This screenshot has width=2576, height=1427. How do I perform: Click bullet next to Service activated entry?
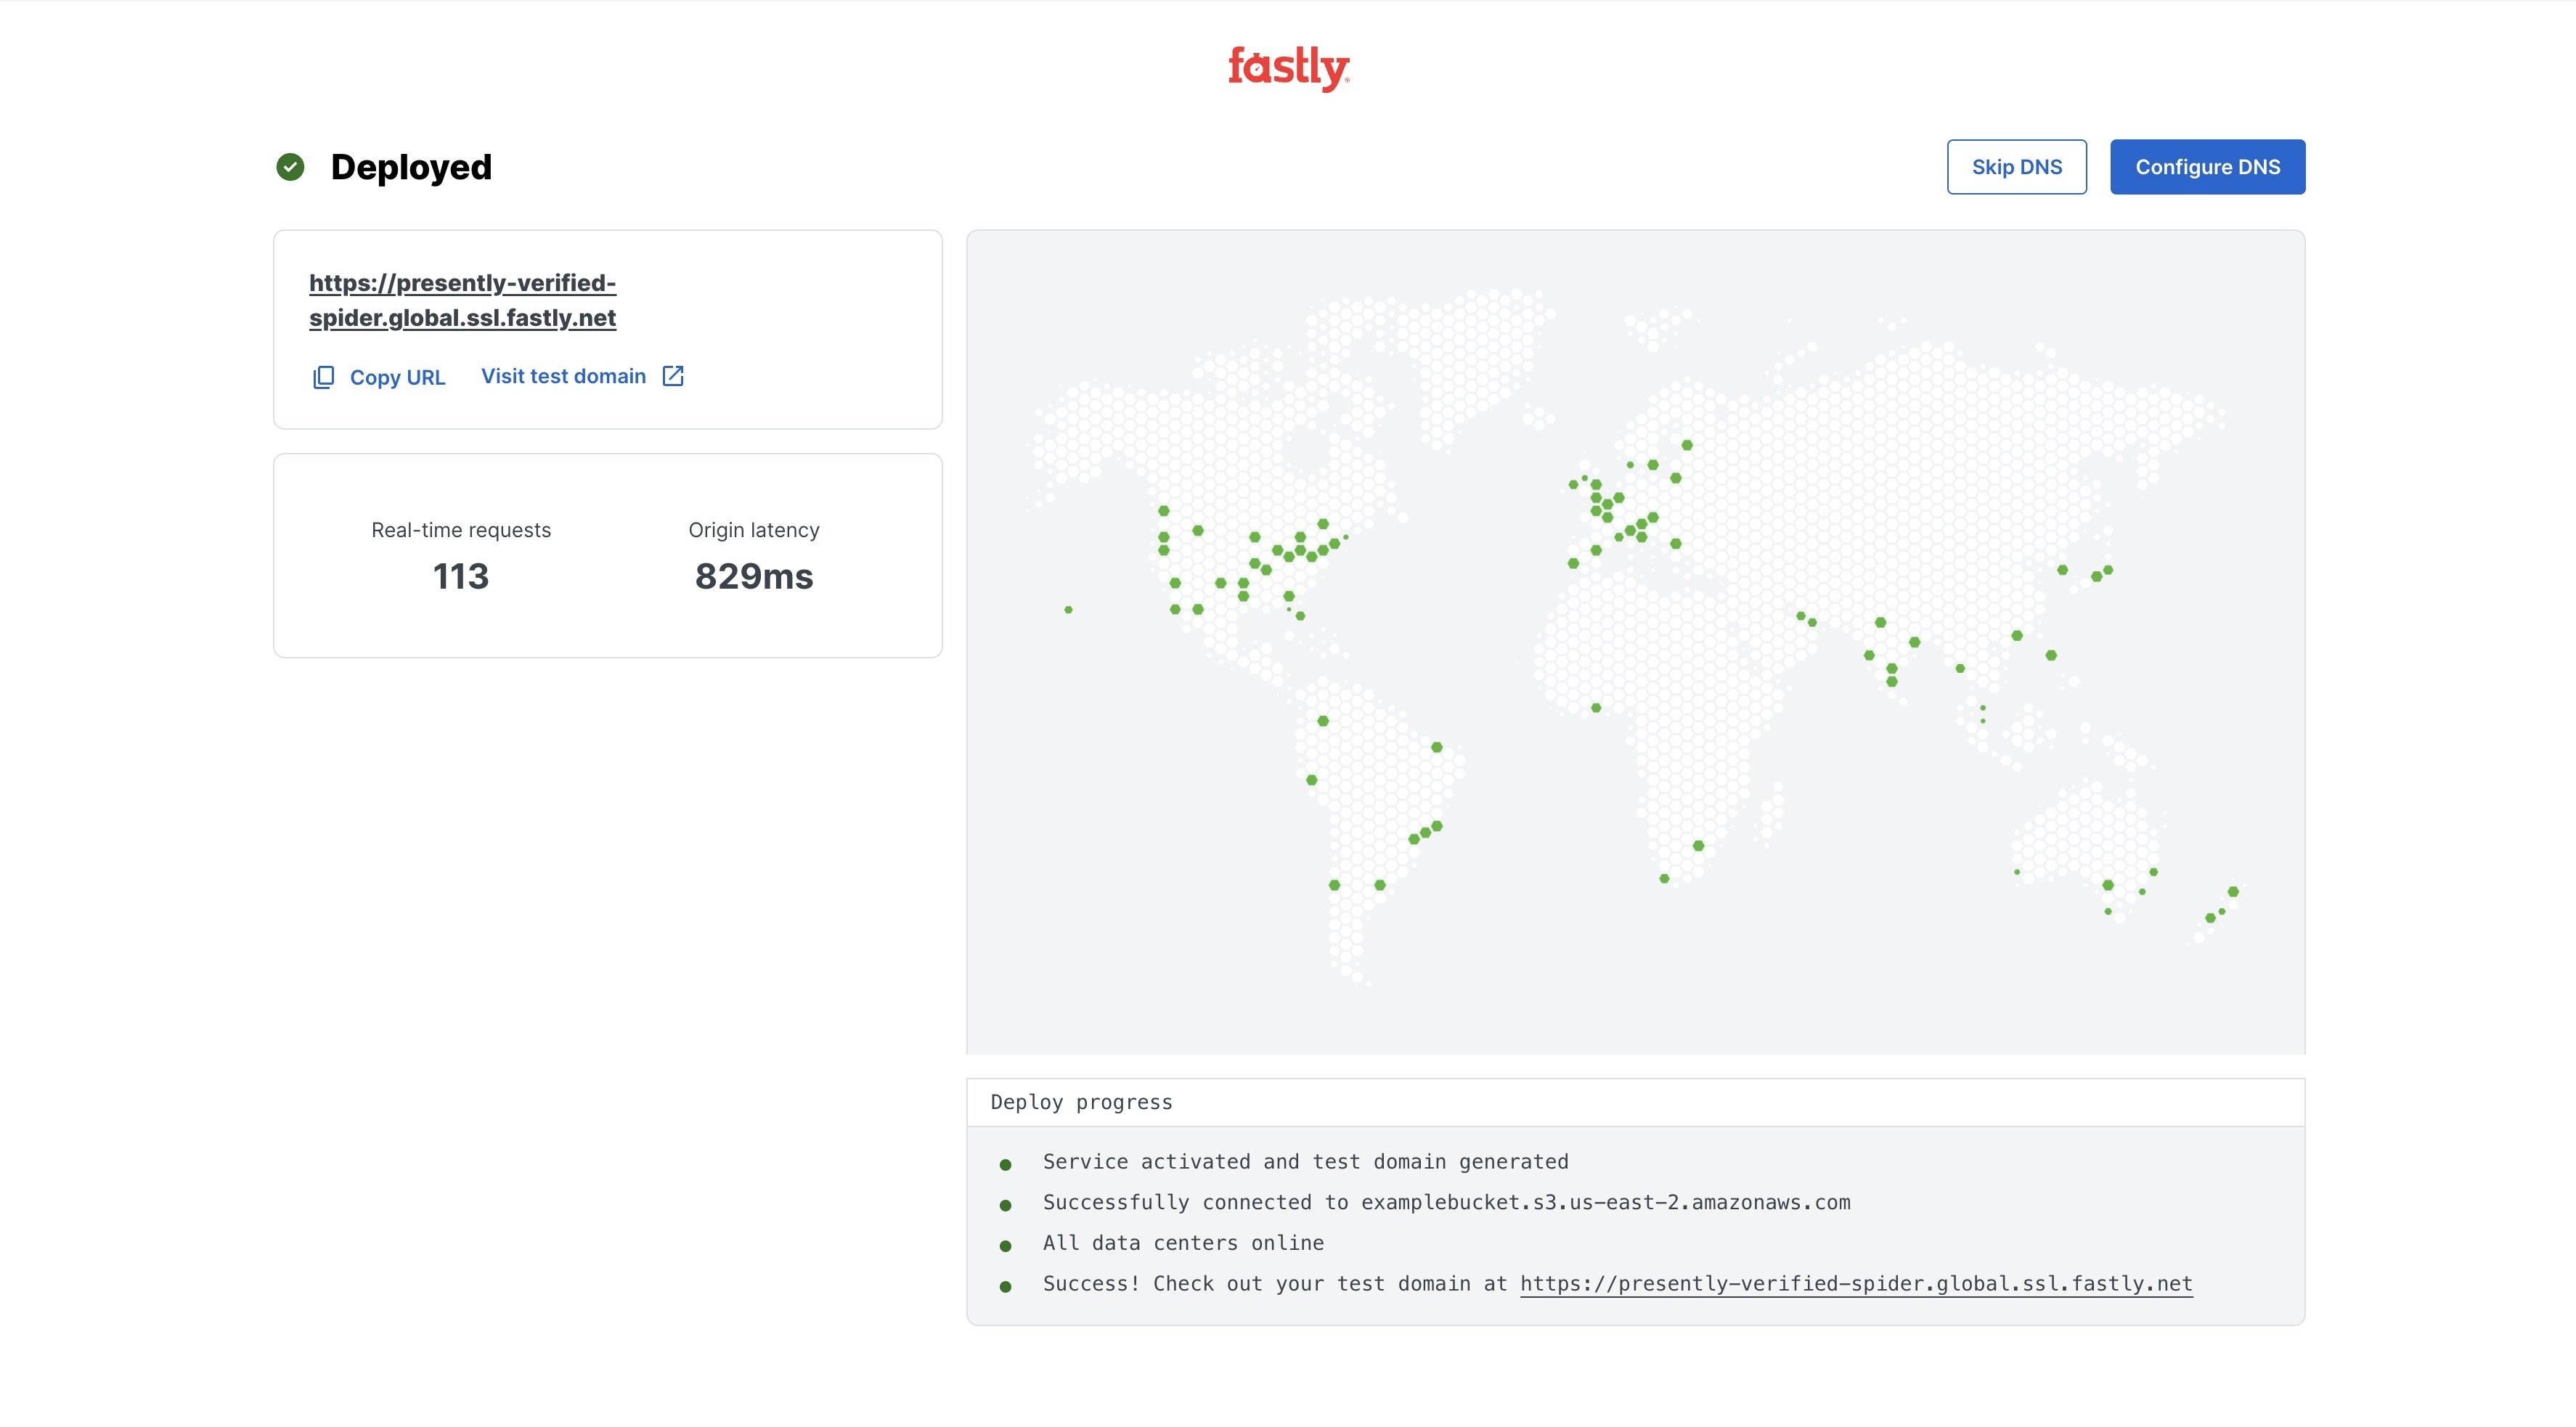(x=1005, y=1164)
